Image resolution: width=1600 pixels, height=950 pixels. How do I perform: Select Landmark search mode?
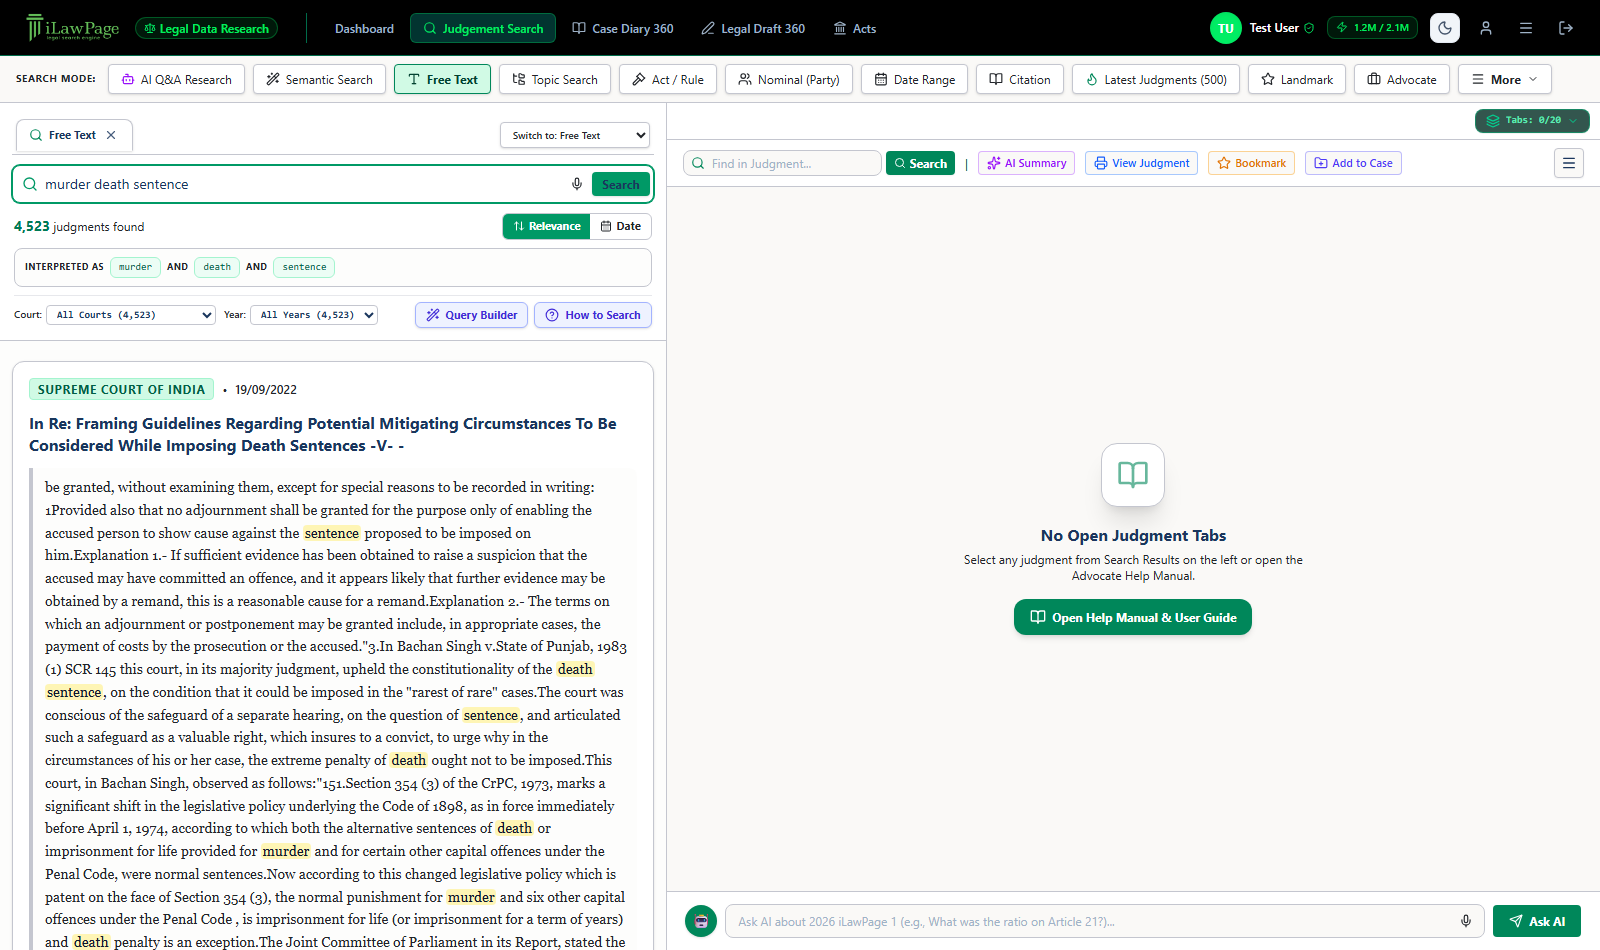pyautogui.click(x=1297, y=79)
